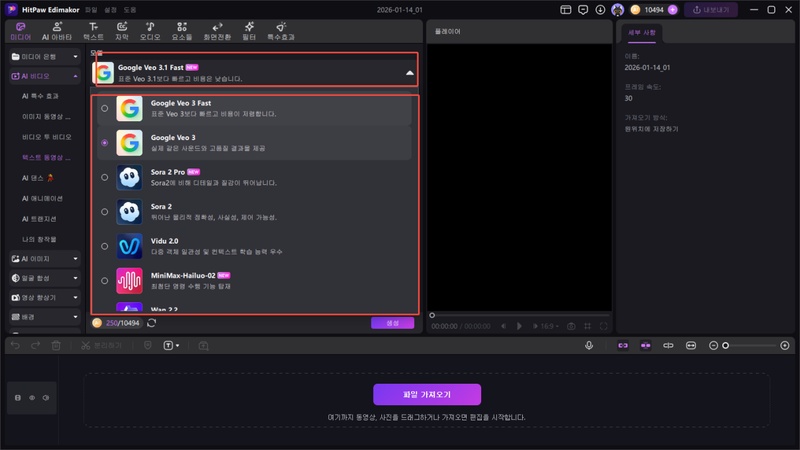Screen dimensions: 800x450
Task: Click the 파일 가져오기 import button
Action: pos(427,394)
